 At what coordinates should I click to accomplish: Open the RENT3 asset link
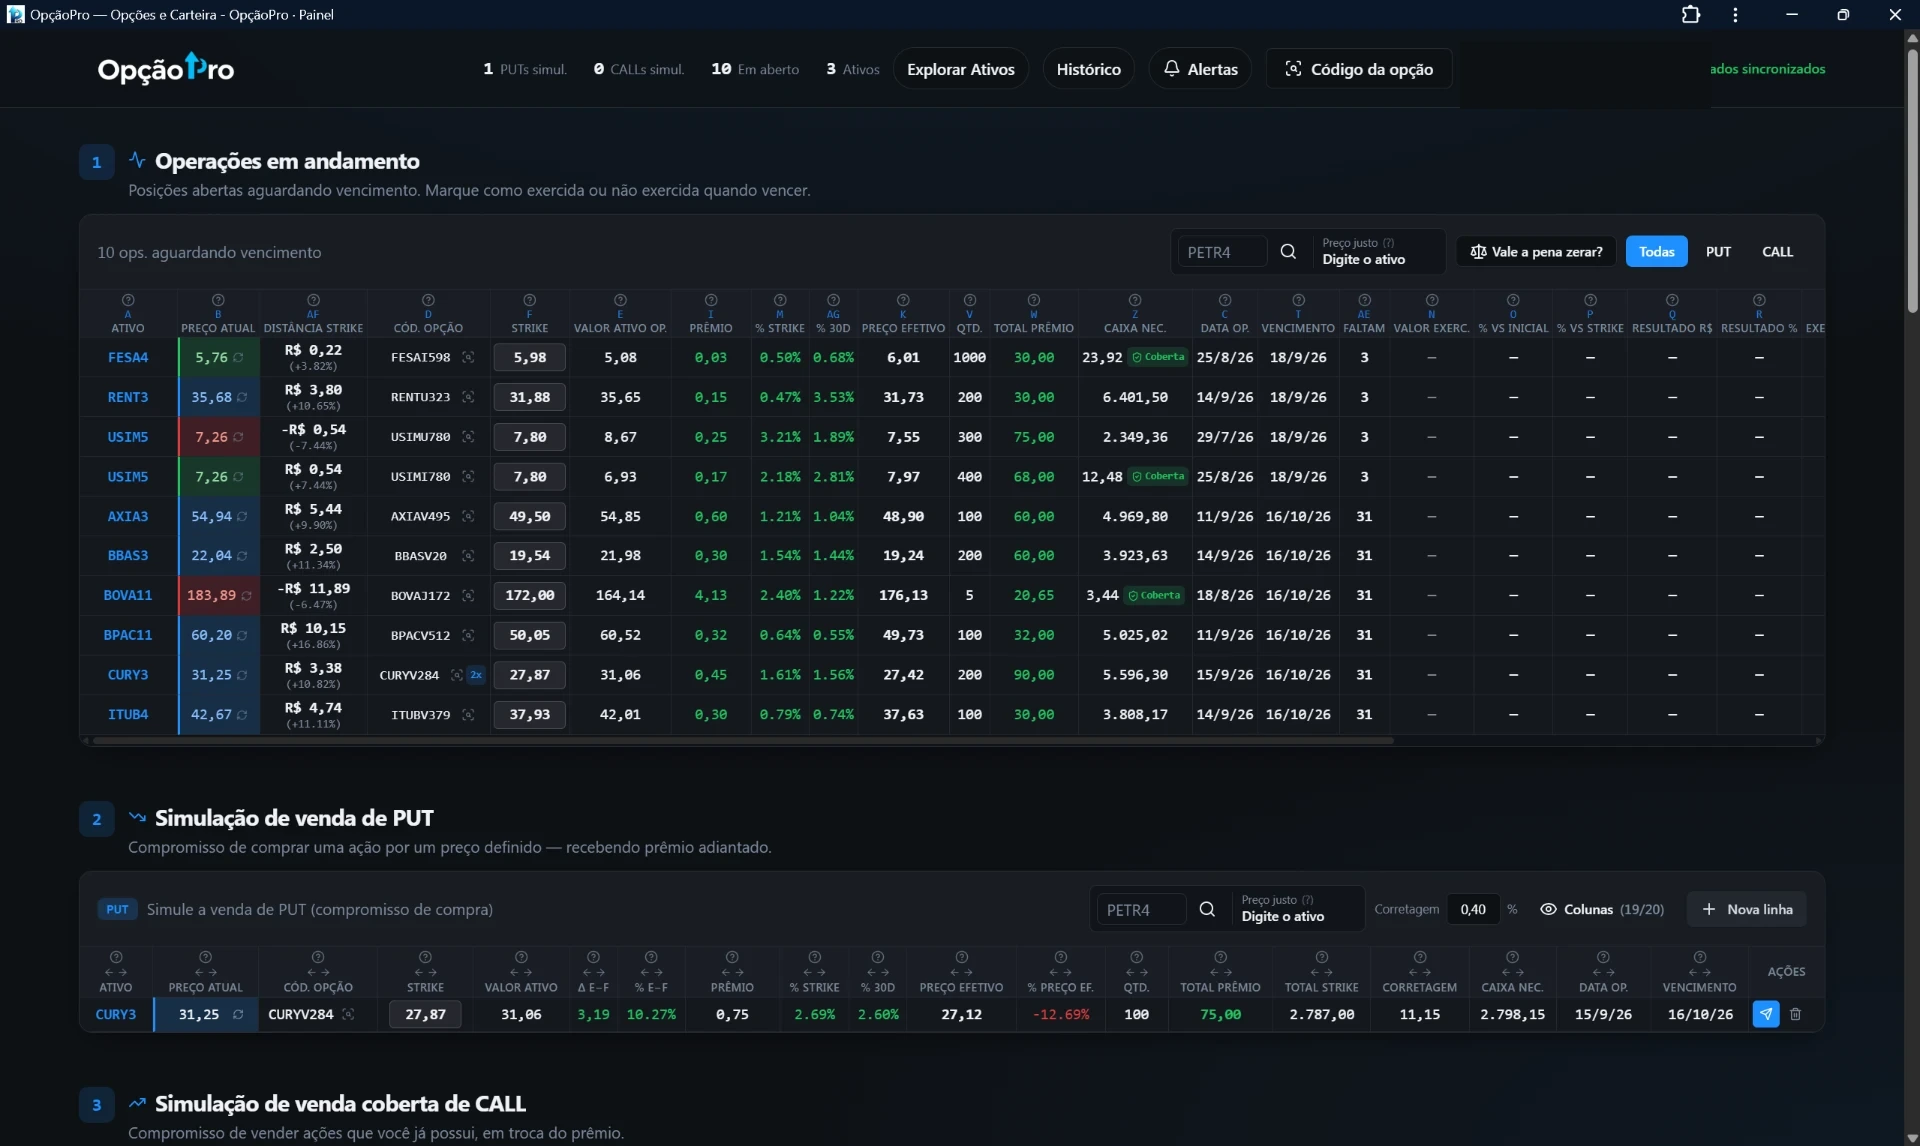[128, 398]
